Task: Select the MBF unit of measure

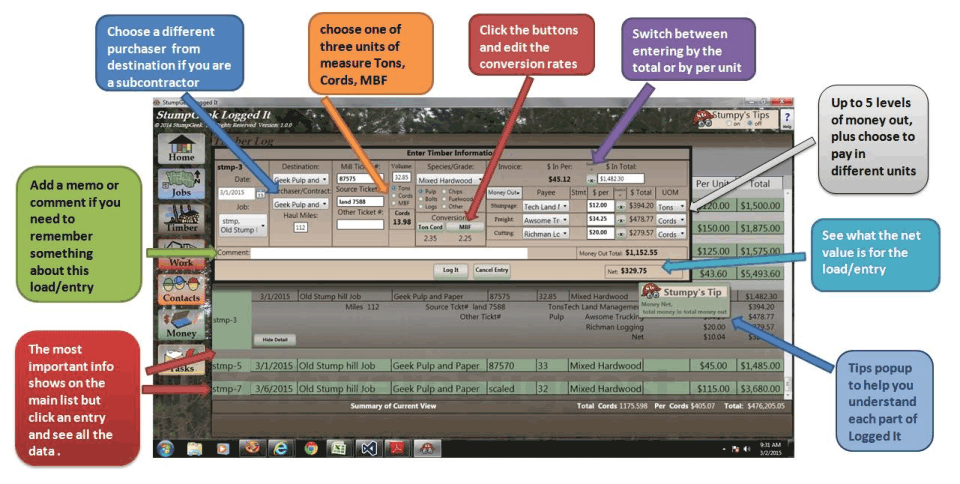Action: point(401,203)
